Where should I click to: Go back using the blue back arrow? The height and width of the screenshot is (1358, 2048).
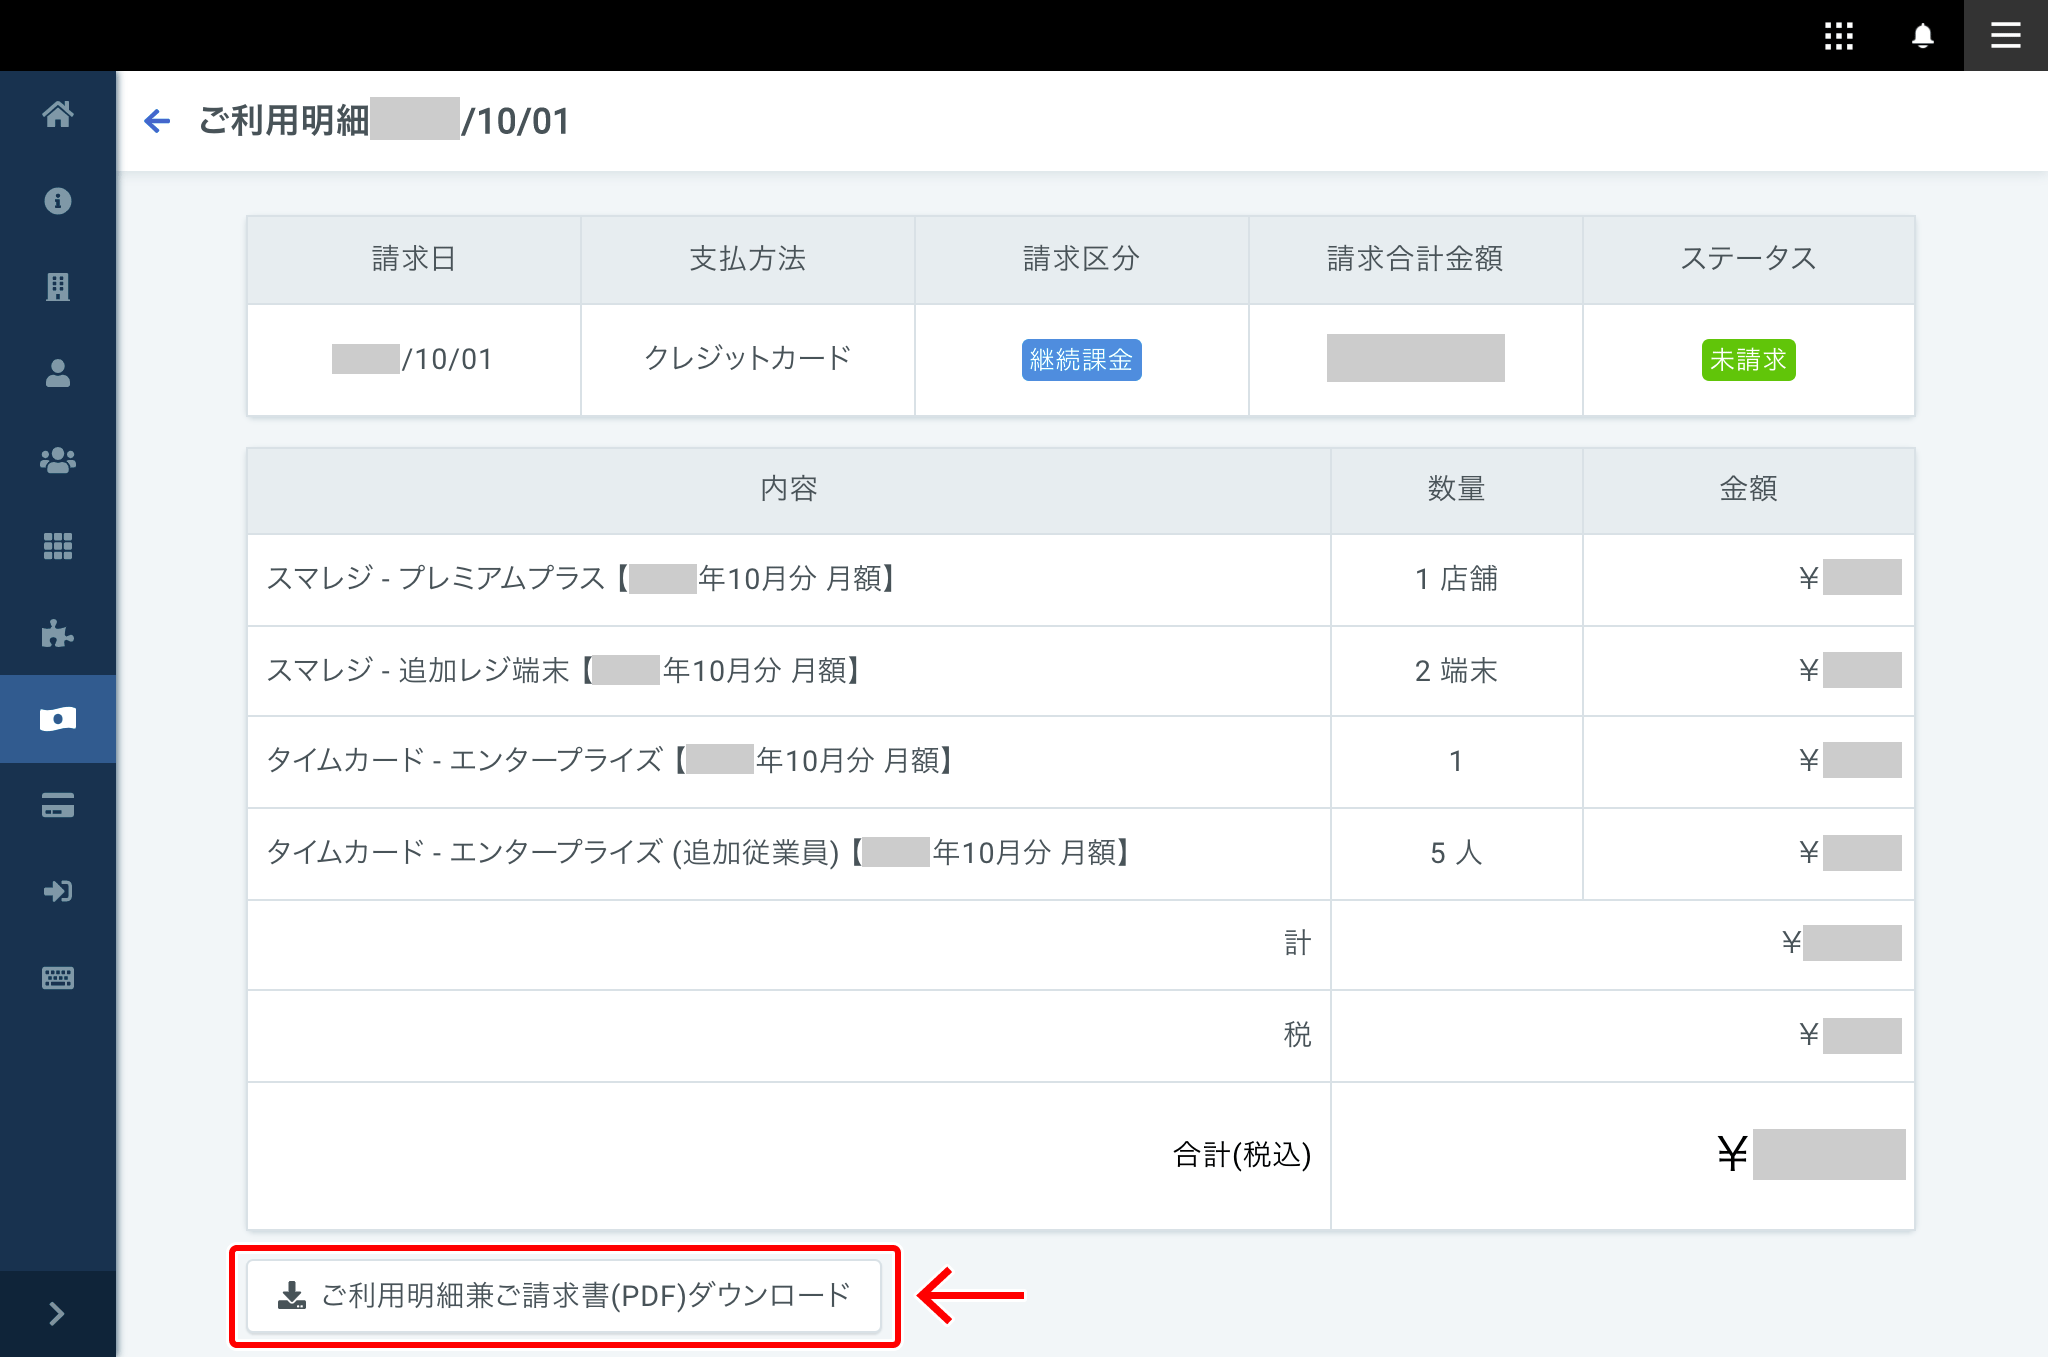click(x=157, y=120)
